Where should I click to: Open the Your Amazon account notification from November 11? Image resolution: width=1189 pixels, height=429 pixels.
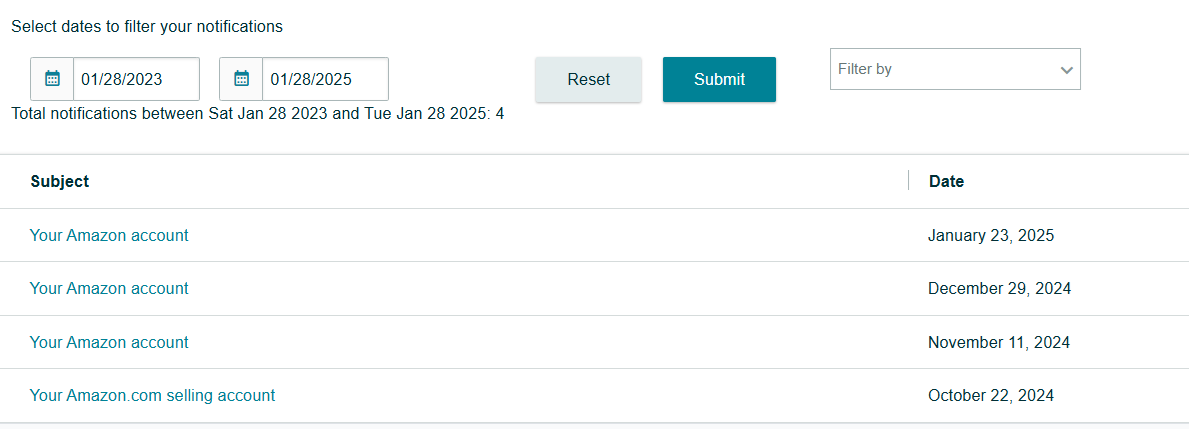[109, 342]
